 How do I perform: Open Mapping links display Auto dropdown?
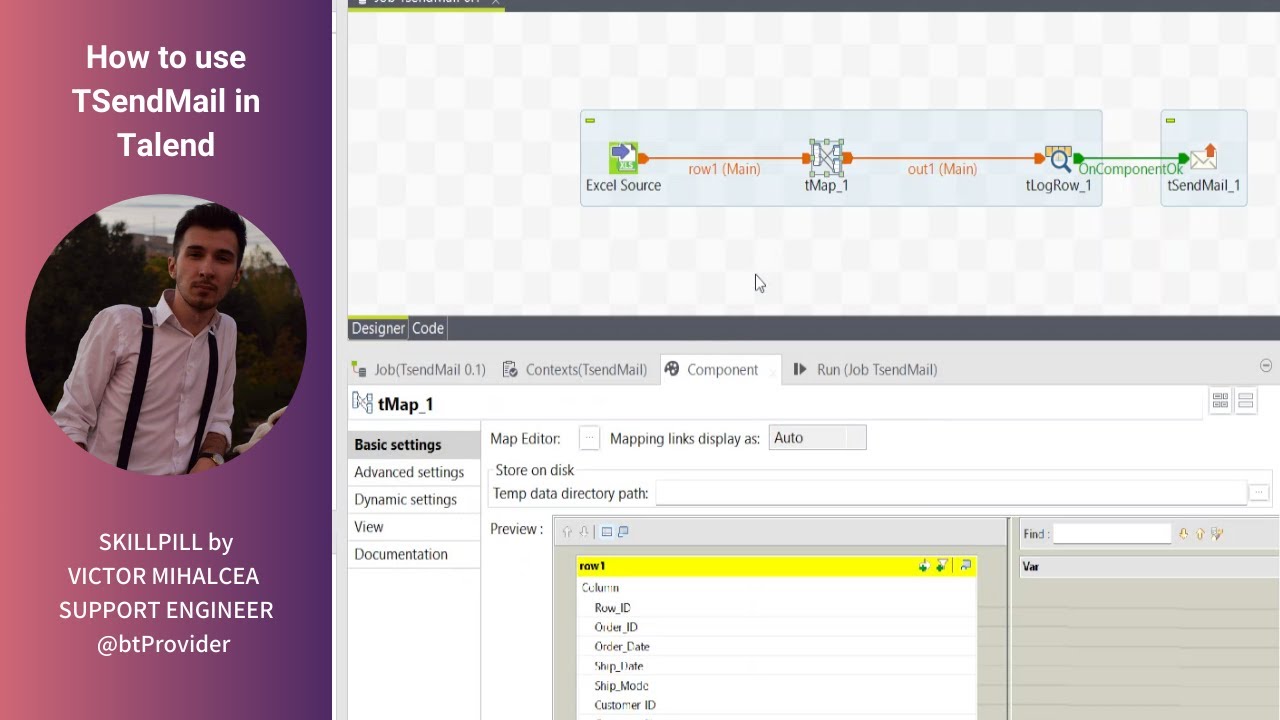(x=817, y=438)
